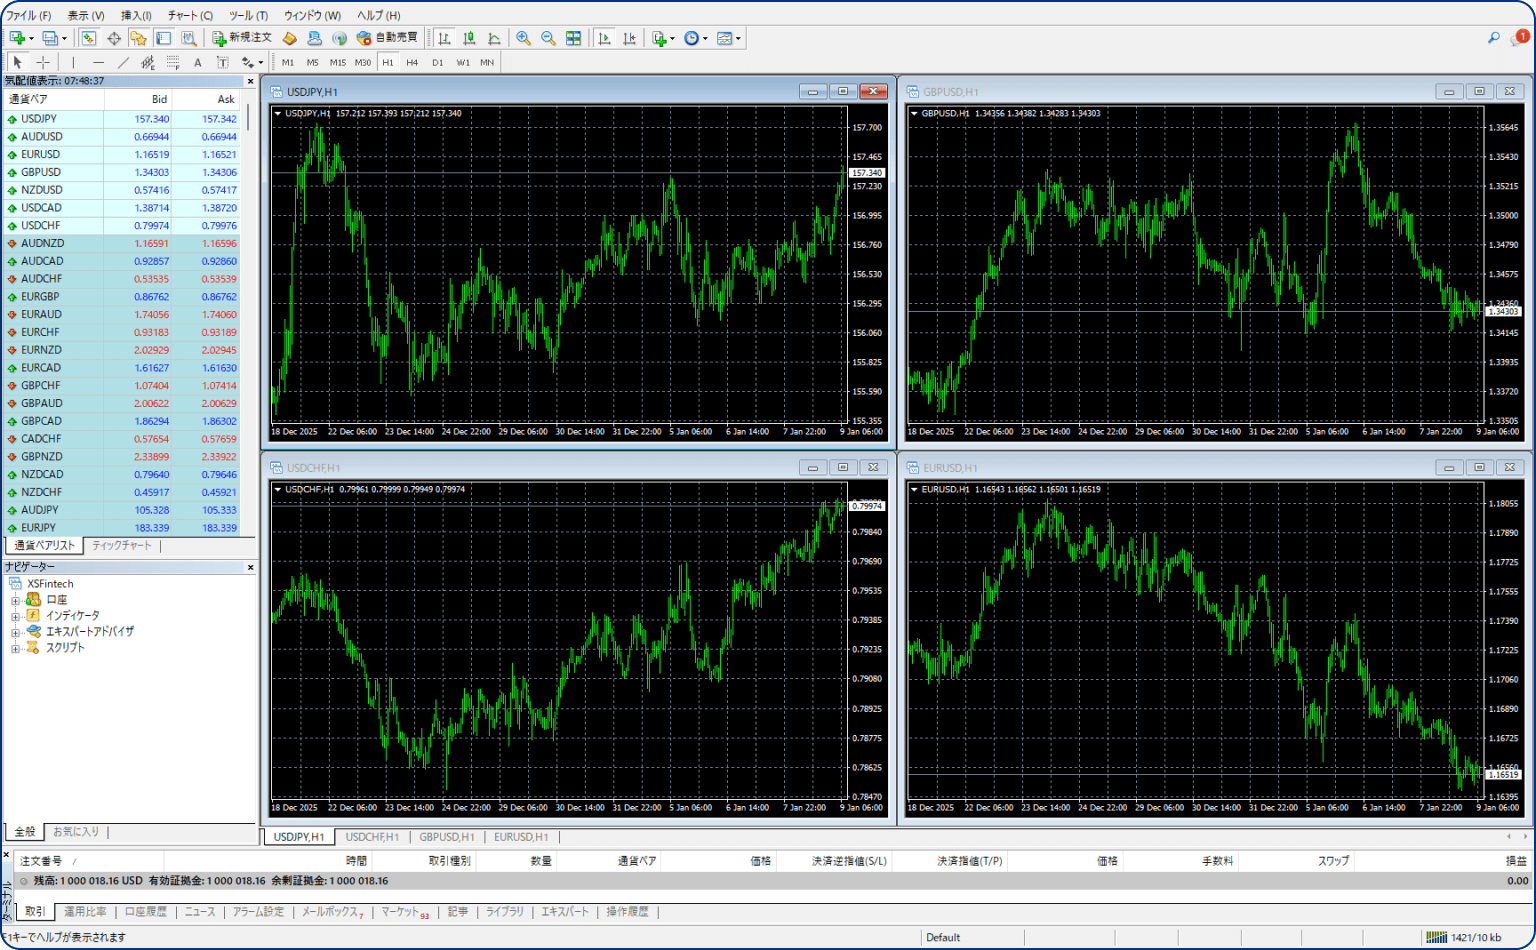Expand the インディケータ tree node
1536x950 pixels.
(15, 616)
